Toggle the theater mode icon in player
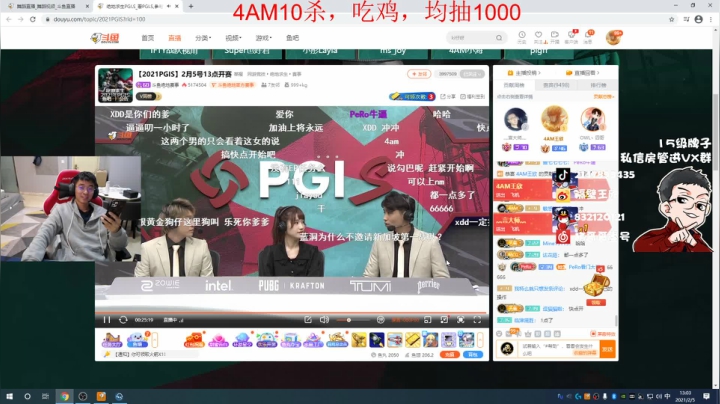The width and height of the screenshot is (720, 404). (444, 320)
